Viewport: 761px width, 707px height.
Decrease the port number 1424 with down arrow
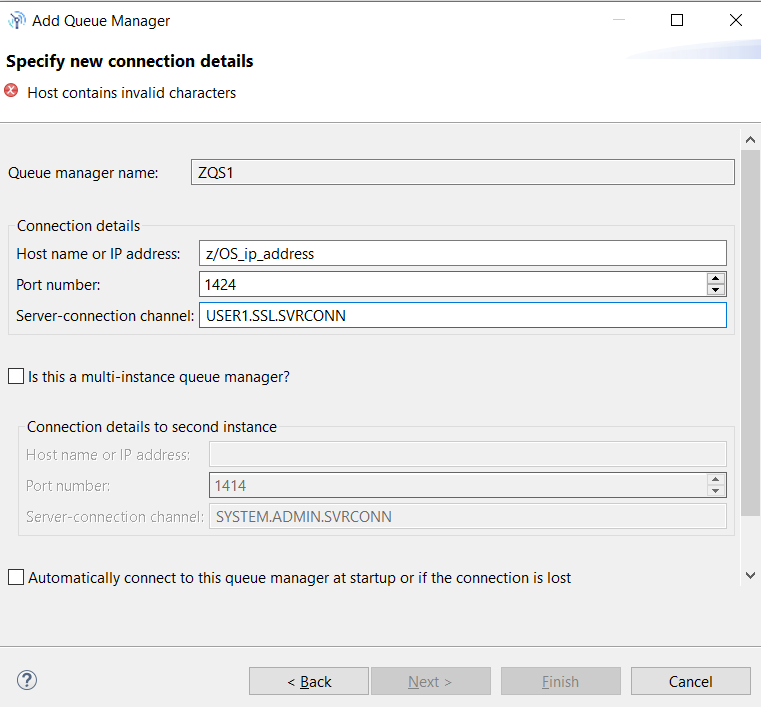click(715, 290)
